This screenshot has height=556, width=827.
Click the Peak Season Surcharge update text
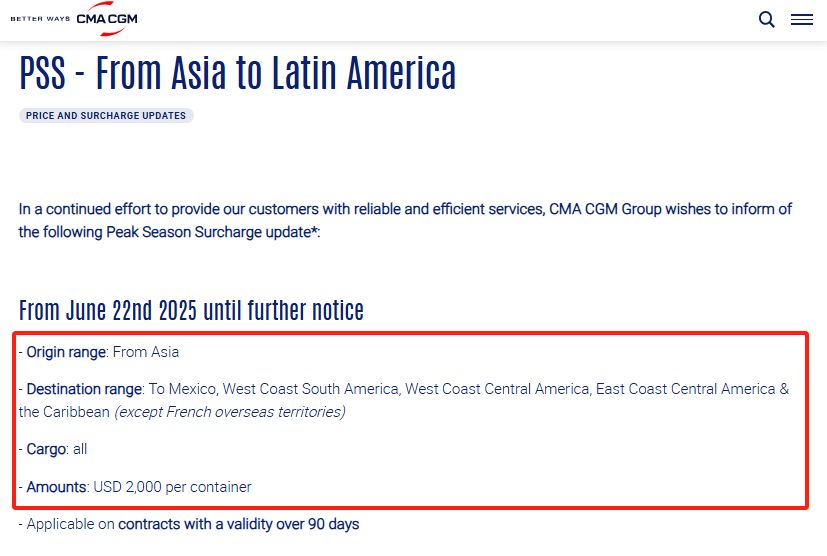(x=210, y=232)
